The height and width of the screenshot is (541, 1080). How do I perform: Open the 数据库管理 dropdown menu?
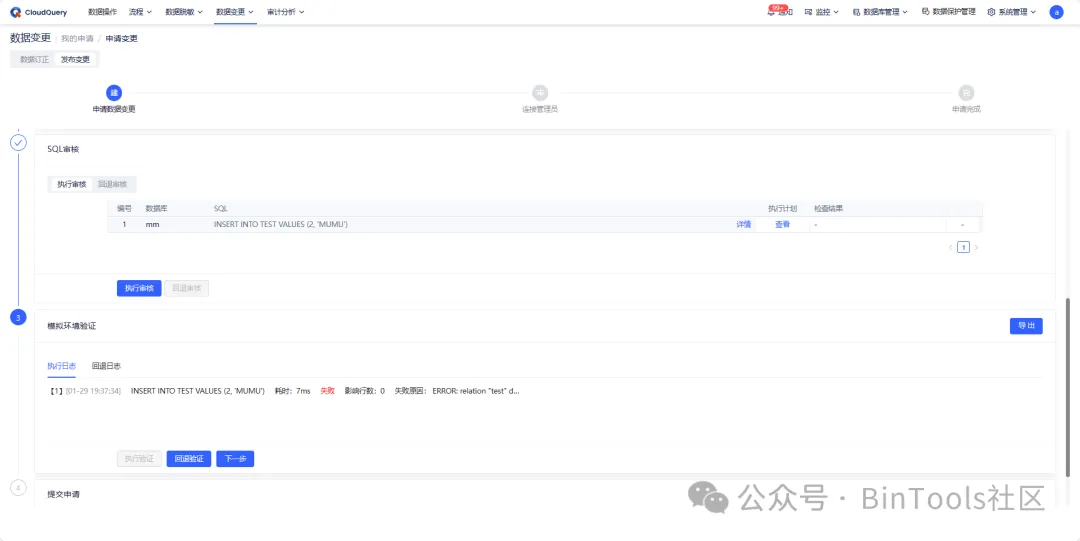(x=881, y=12)
